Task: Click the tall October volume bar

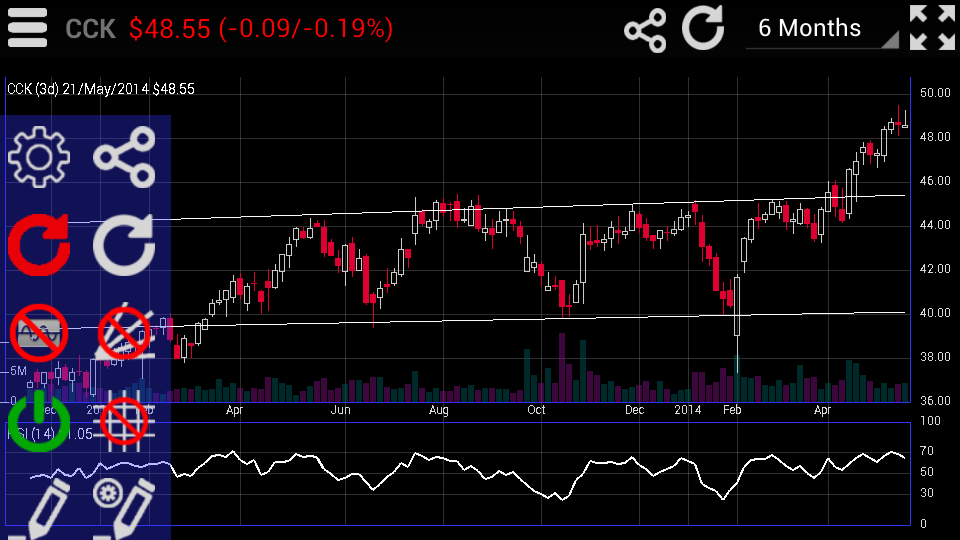Action: pos(561,367)
